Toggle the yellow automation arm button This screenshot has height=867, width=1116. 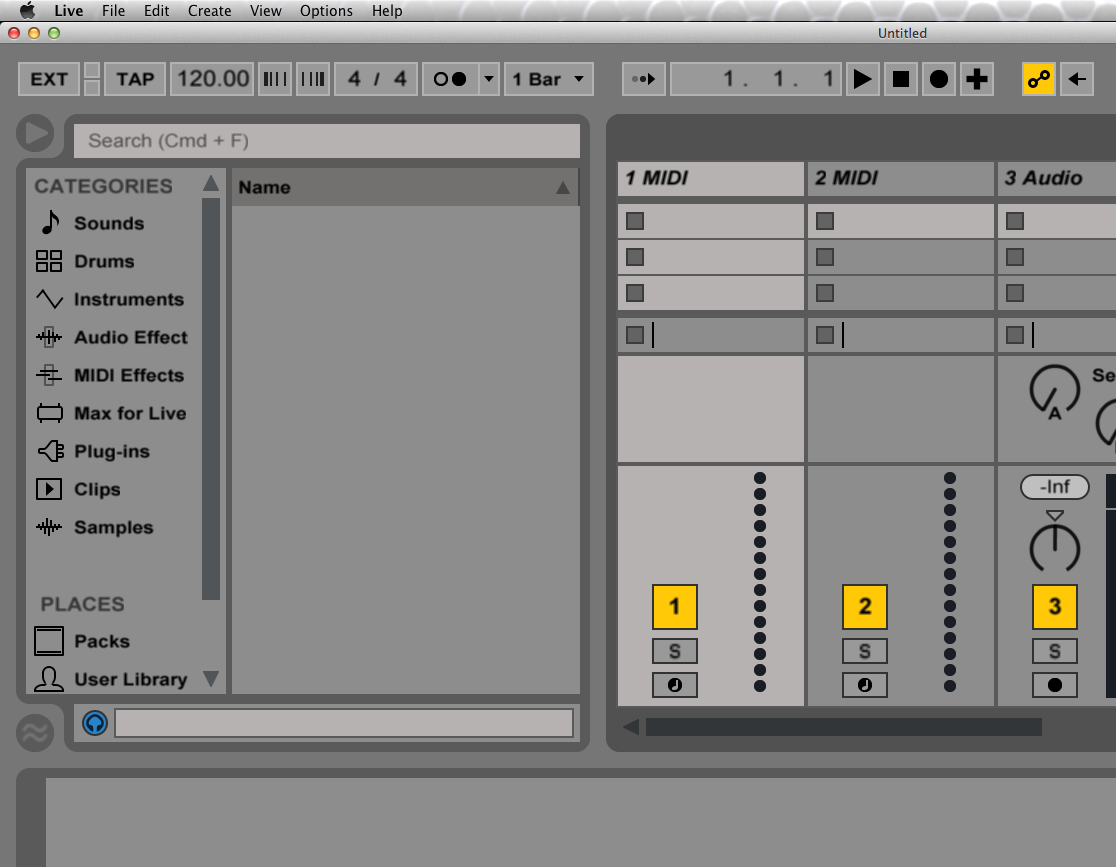pos(1038,79)
